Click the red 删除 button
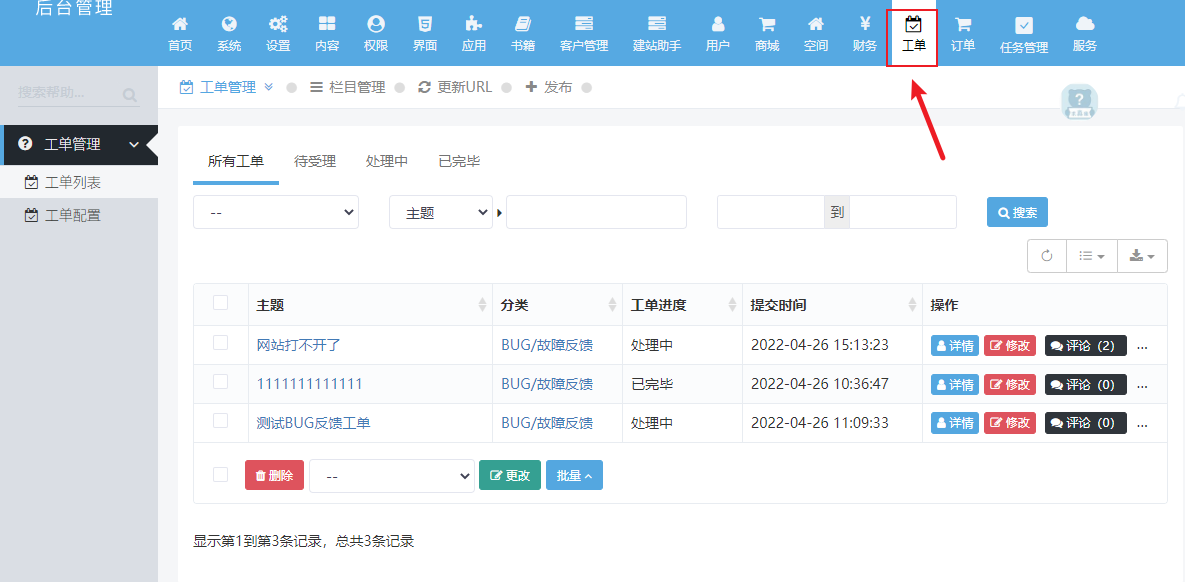1185x582 pixels. (274, 475)
